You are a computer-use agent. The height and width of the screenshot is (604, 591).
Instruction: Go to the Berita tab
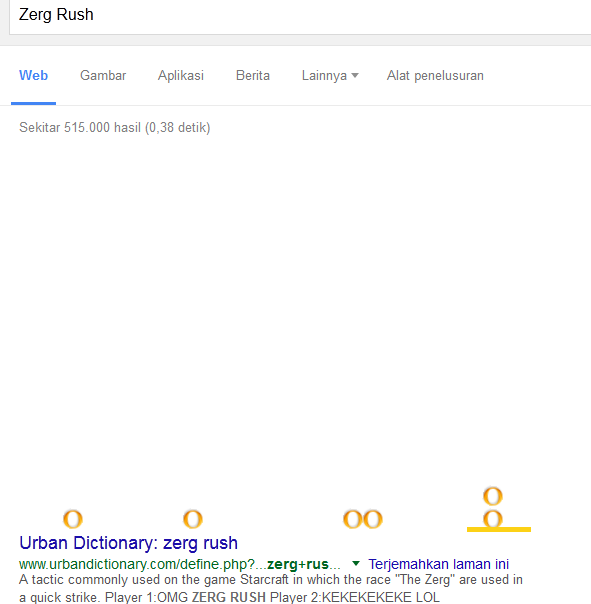[x=253, y=76]
